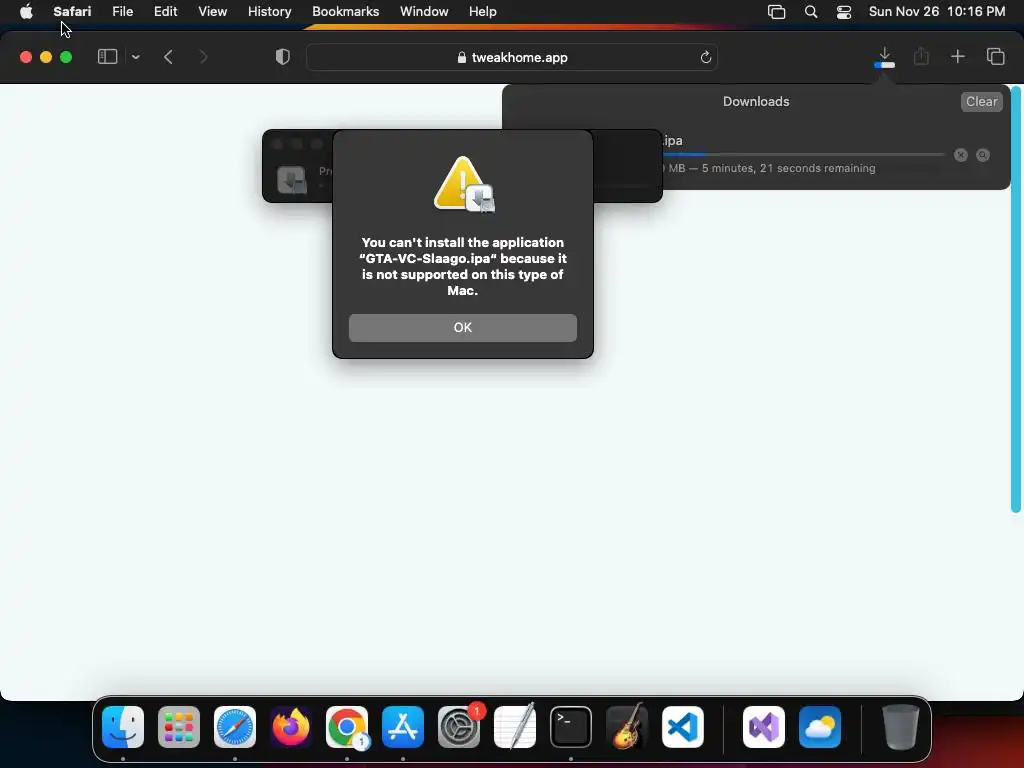Open the Apple menu
Image resolution: width=1024 pixels, height=768 pixels.
[26, 11]
